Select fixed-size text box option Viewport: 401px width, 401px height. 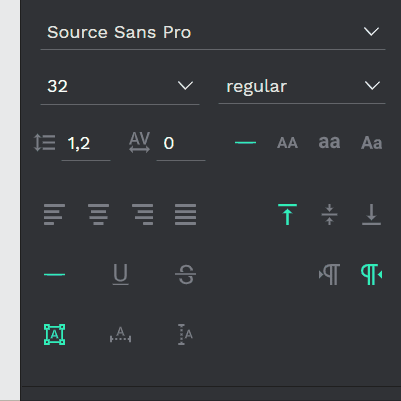[54, 335]
